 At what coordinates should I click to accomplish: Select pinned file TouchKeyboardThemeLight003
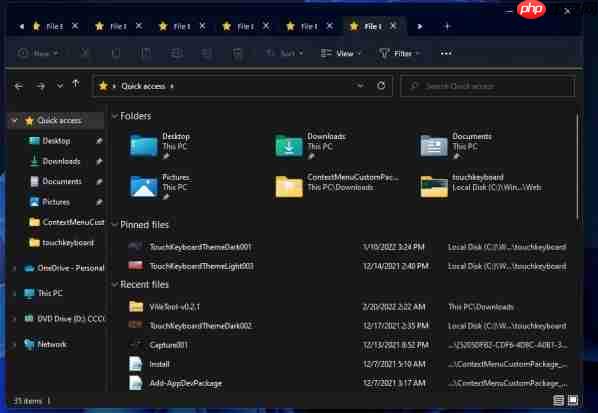[x=347, y=266]
